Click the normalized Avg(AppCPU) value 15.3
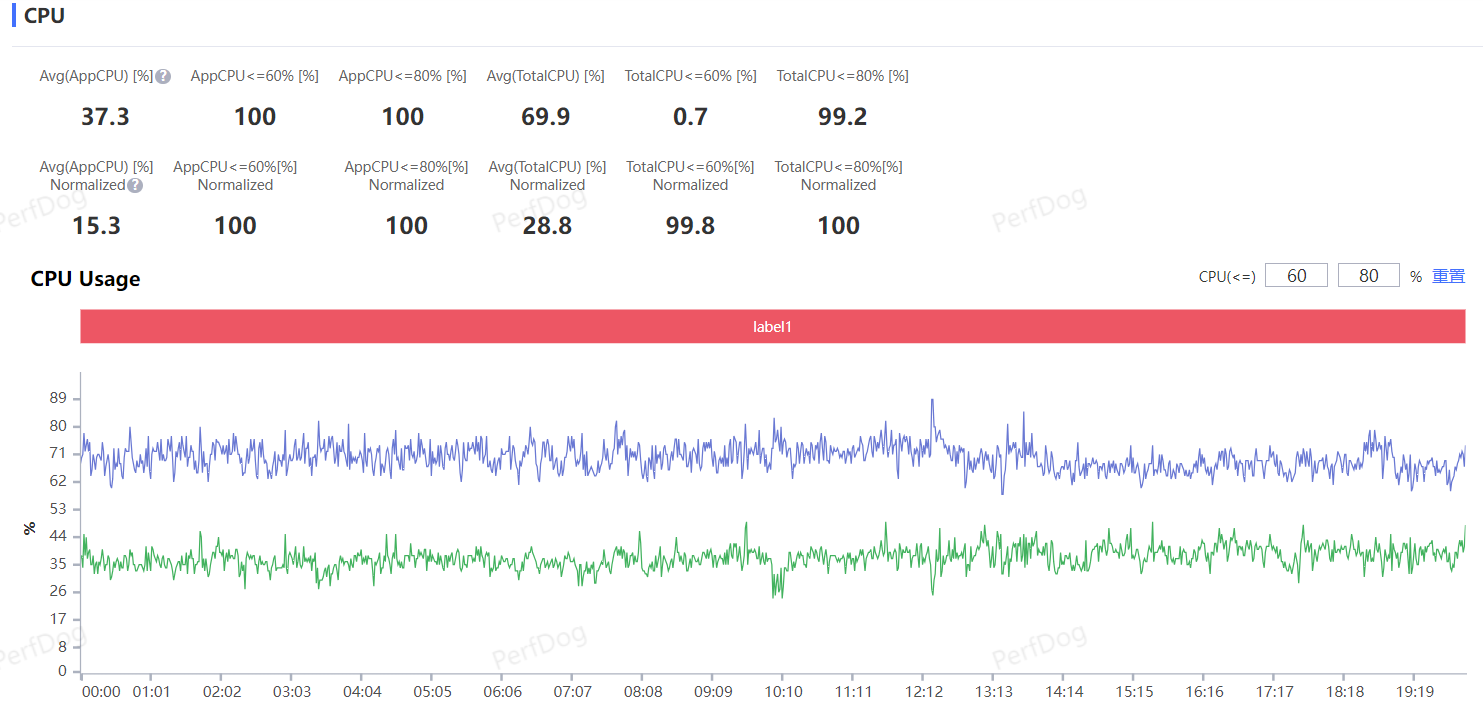Screen dimensions: 1483x702 point(96,226)
